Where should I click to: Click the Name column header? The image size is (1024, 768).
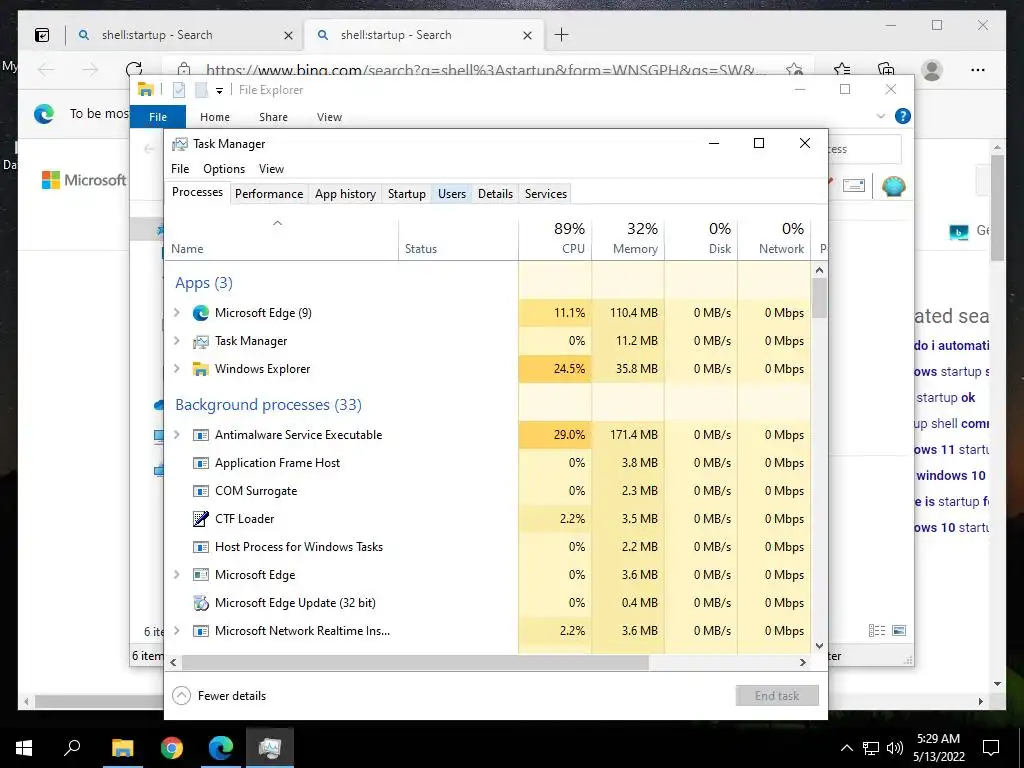click(x=281, y=239)
